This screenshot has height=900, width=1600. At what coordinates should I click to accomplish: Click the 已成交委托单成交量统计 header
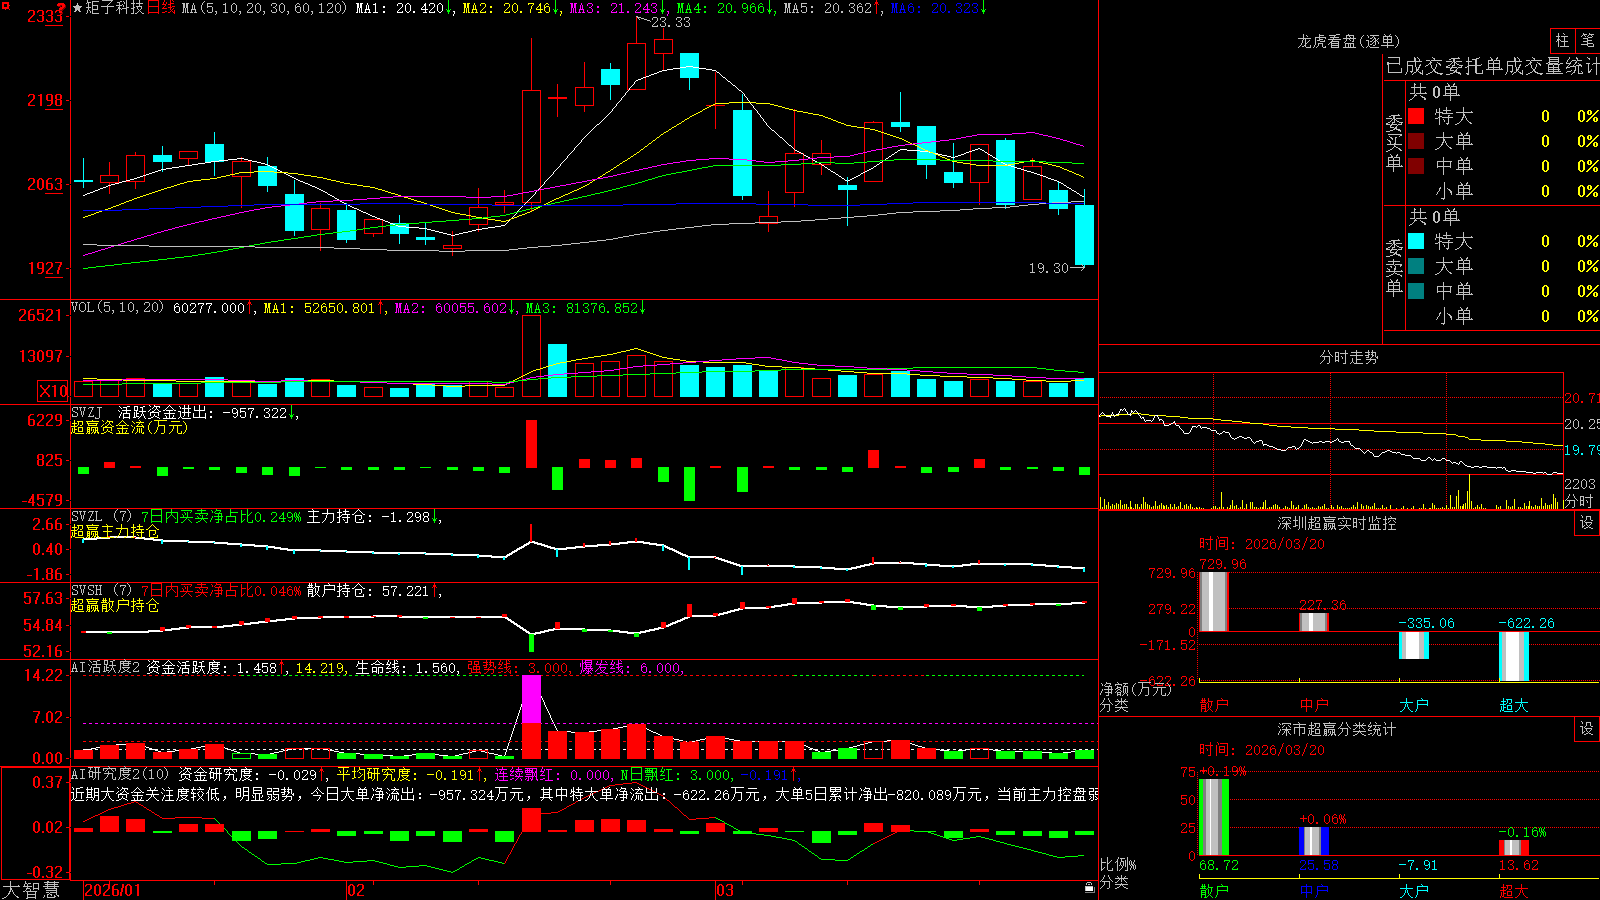coord(1492,66)
